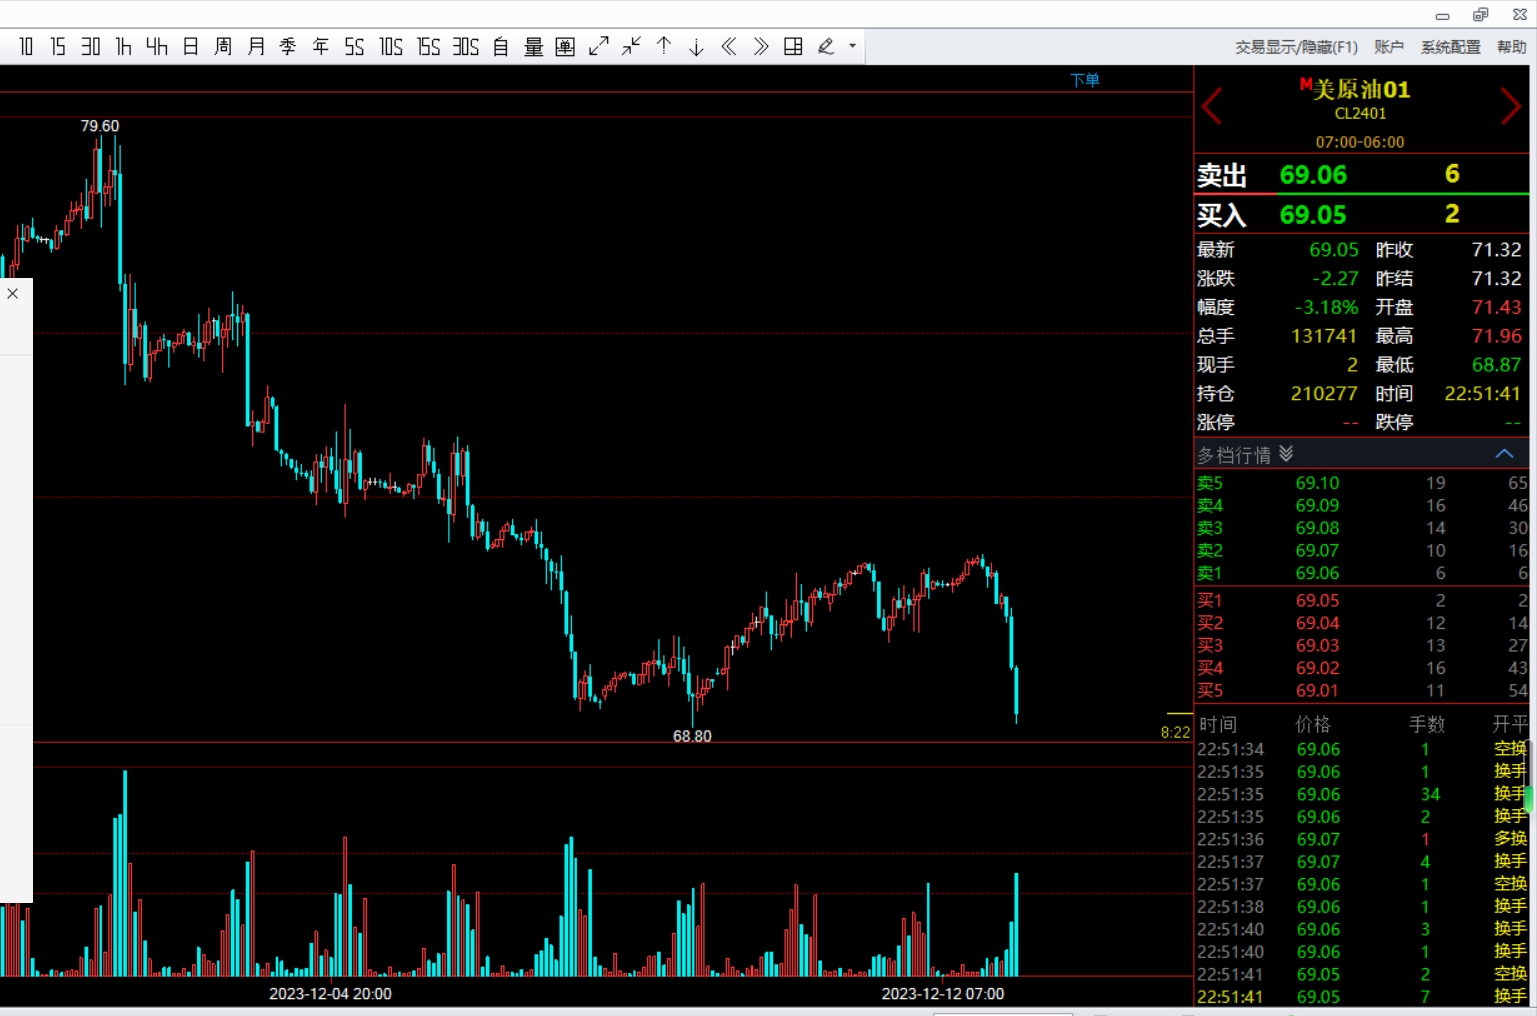Go to next contract with right red arrow
This screenshot has width=1537, height=1016.
point(1510,106)
